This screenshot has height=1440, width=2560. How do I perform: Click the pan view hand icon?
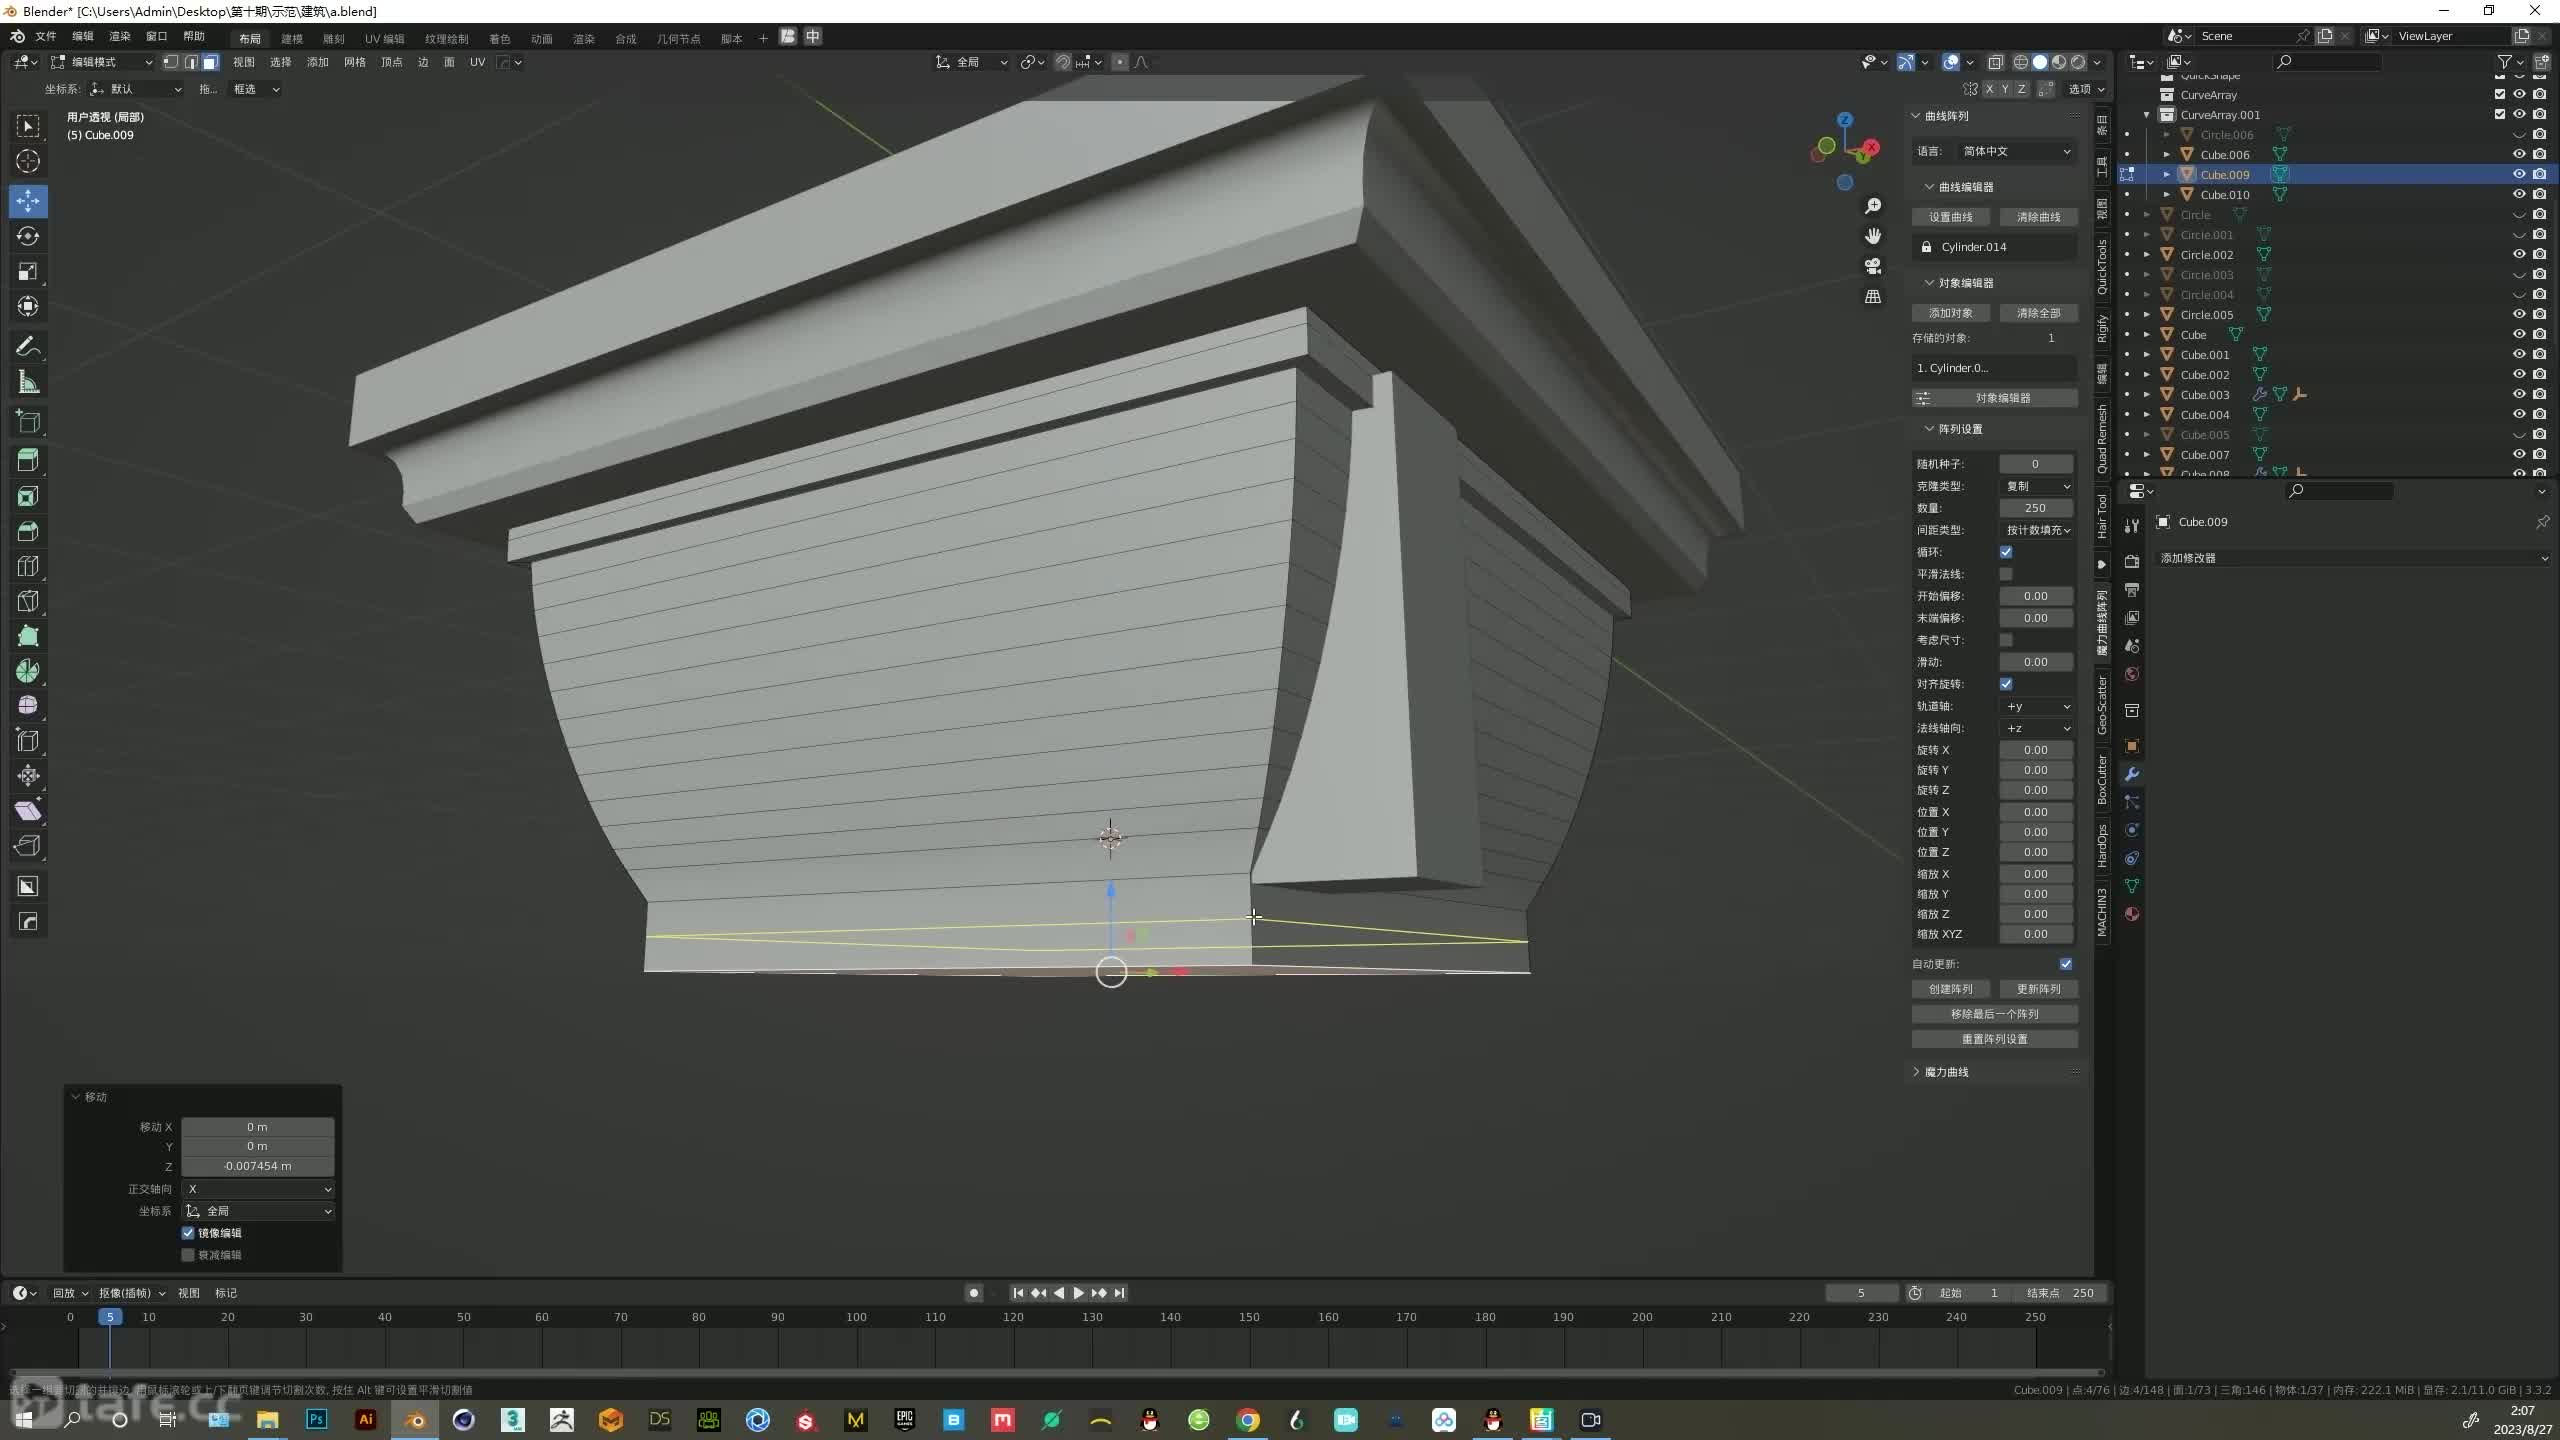pos(1873,236)
